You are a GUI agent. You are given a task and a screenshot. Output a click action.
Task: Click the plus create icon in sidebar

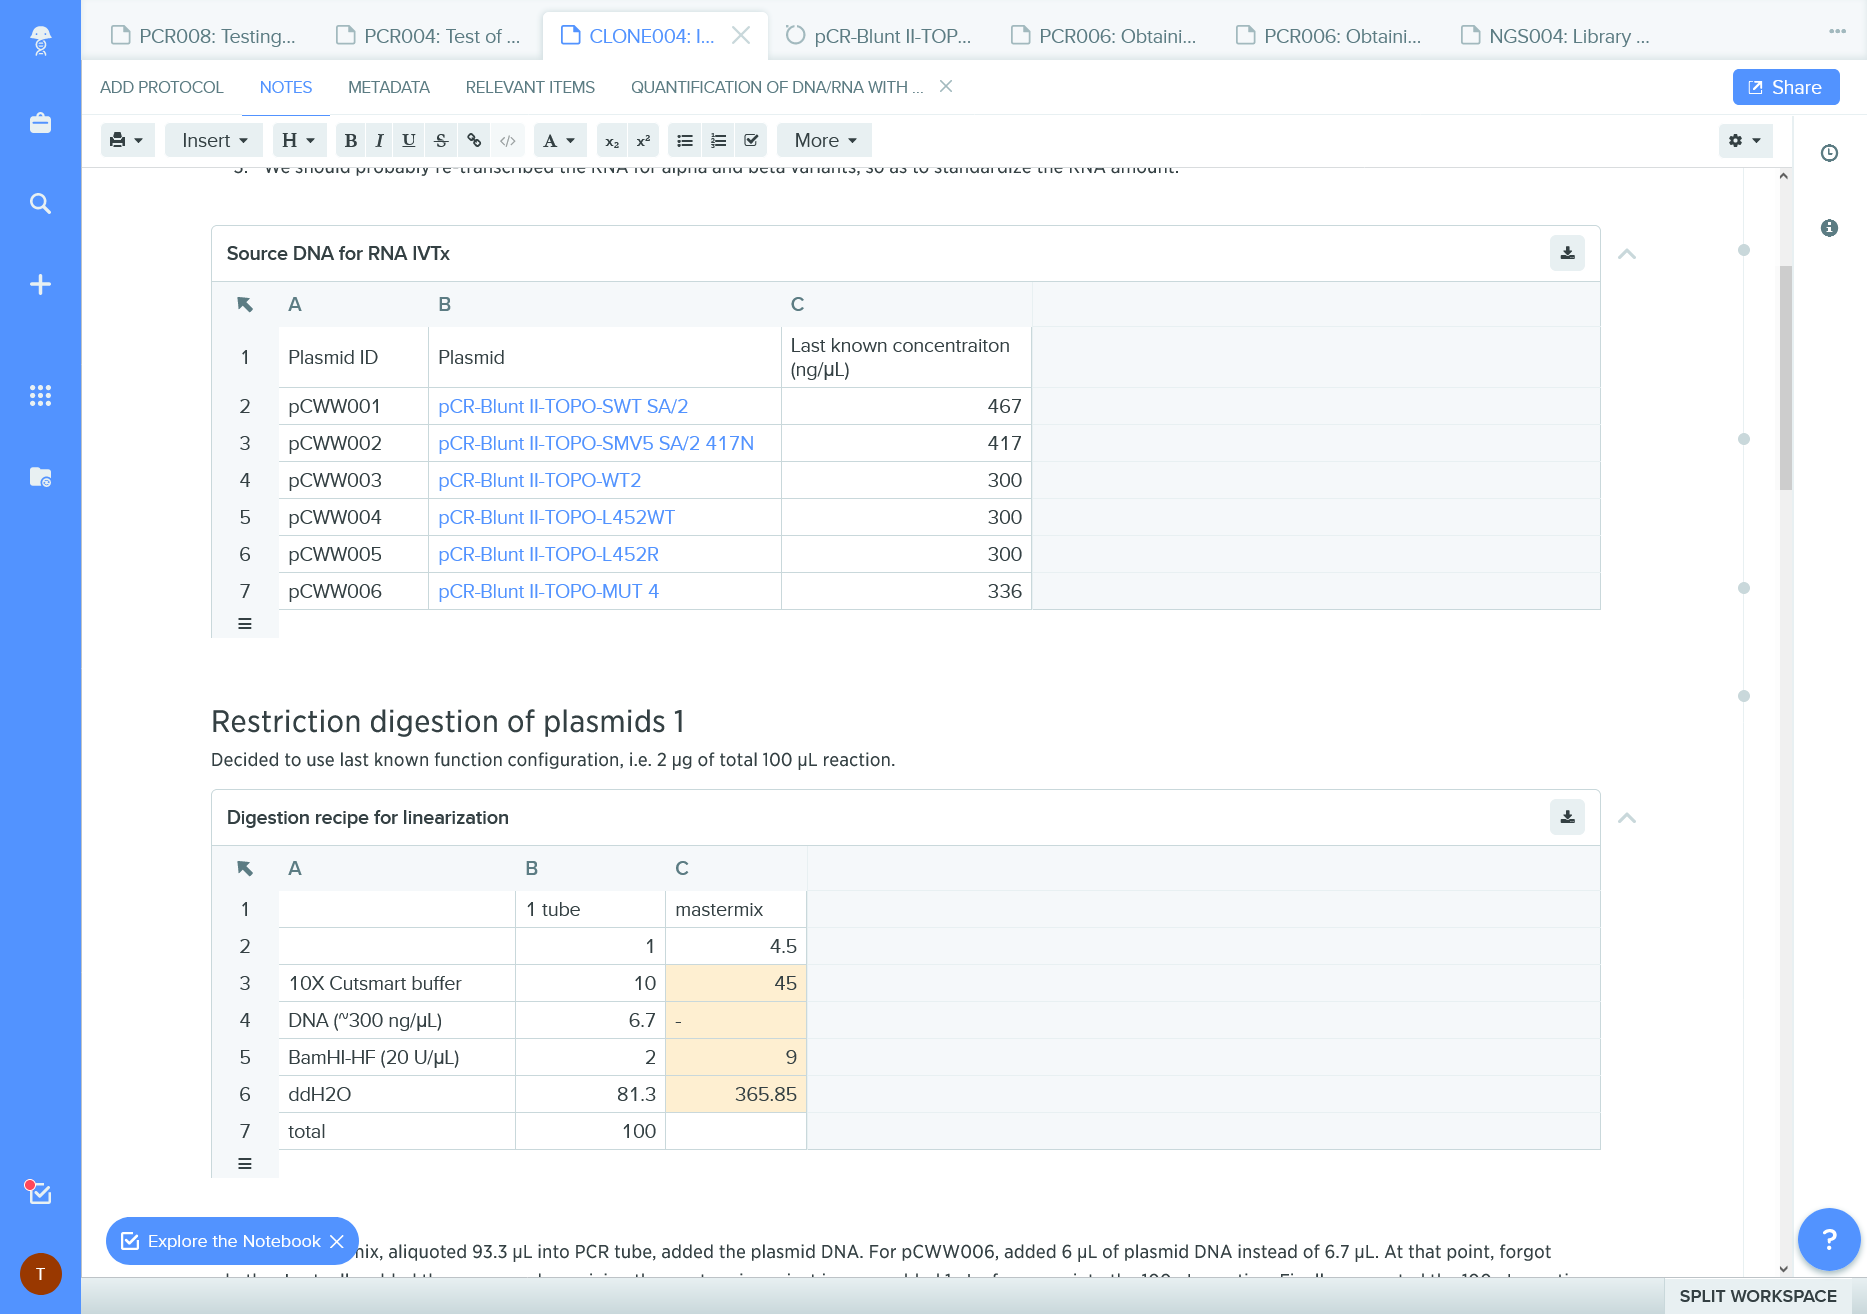(40, 285)
